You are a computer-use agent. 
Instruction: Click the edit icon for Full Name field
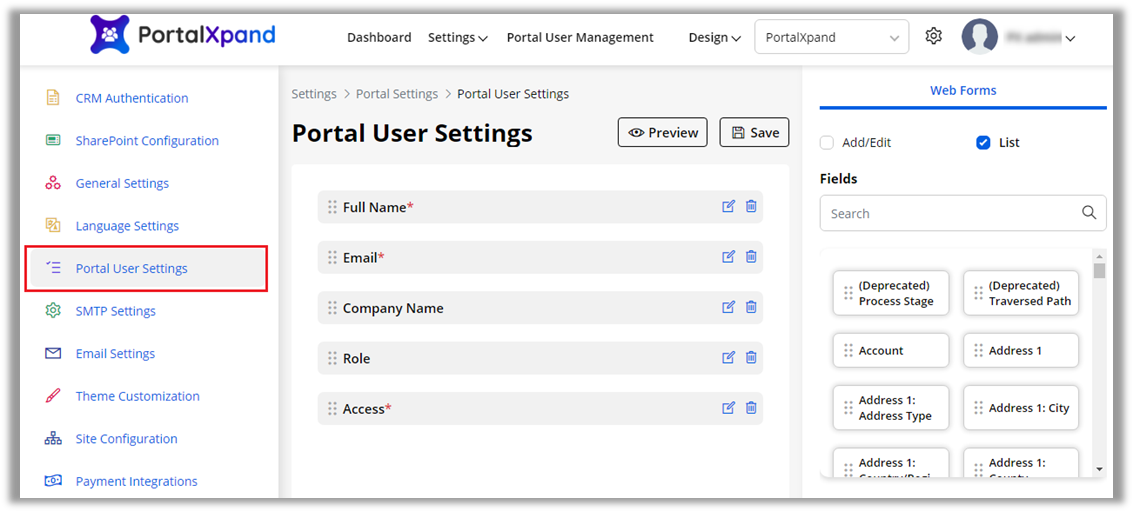coord(728,207)
